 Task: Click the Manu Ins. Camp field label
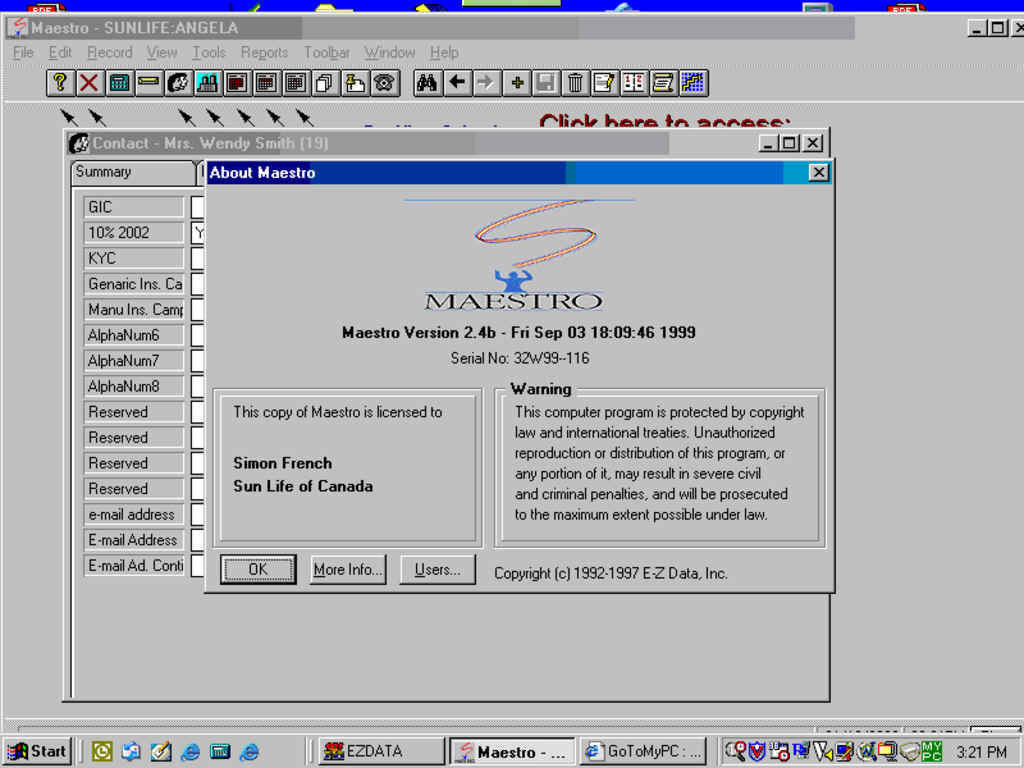(134, 310)
